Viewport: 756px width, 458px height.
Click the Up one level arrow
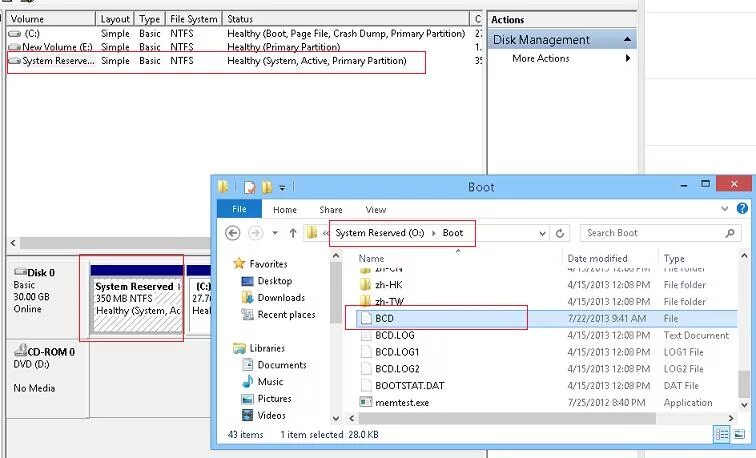[x=293, y=233]
